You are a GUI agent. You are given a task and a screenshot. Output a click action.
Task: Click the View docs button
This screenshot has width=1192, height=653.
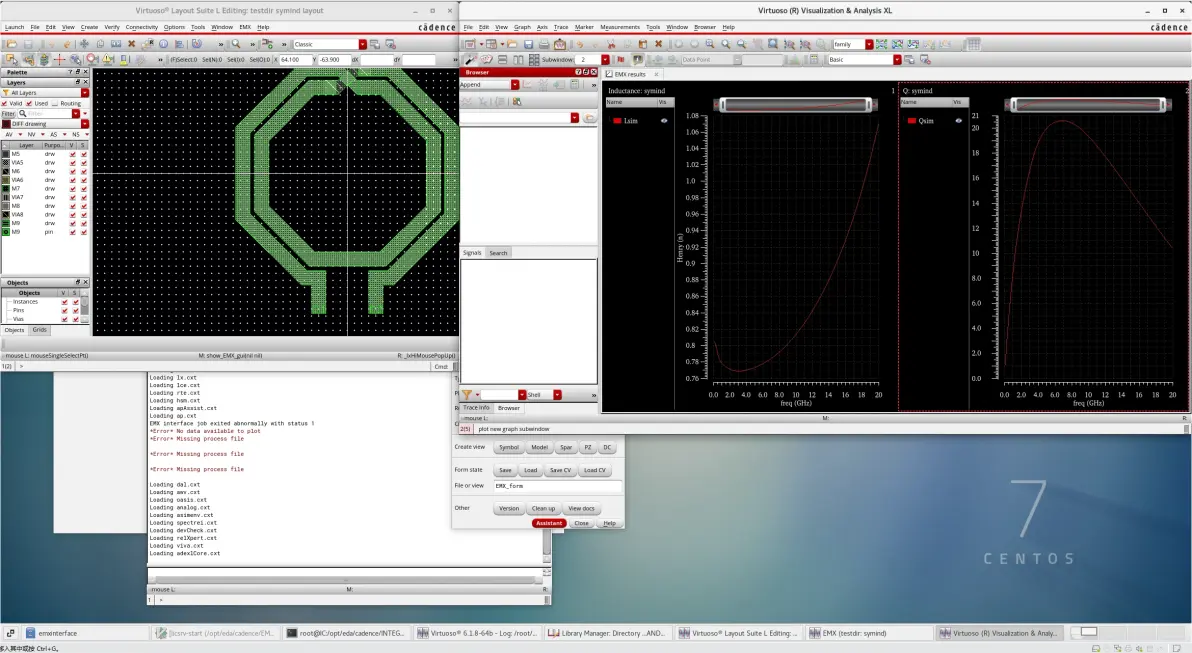point(582,509)
